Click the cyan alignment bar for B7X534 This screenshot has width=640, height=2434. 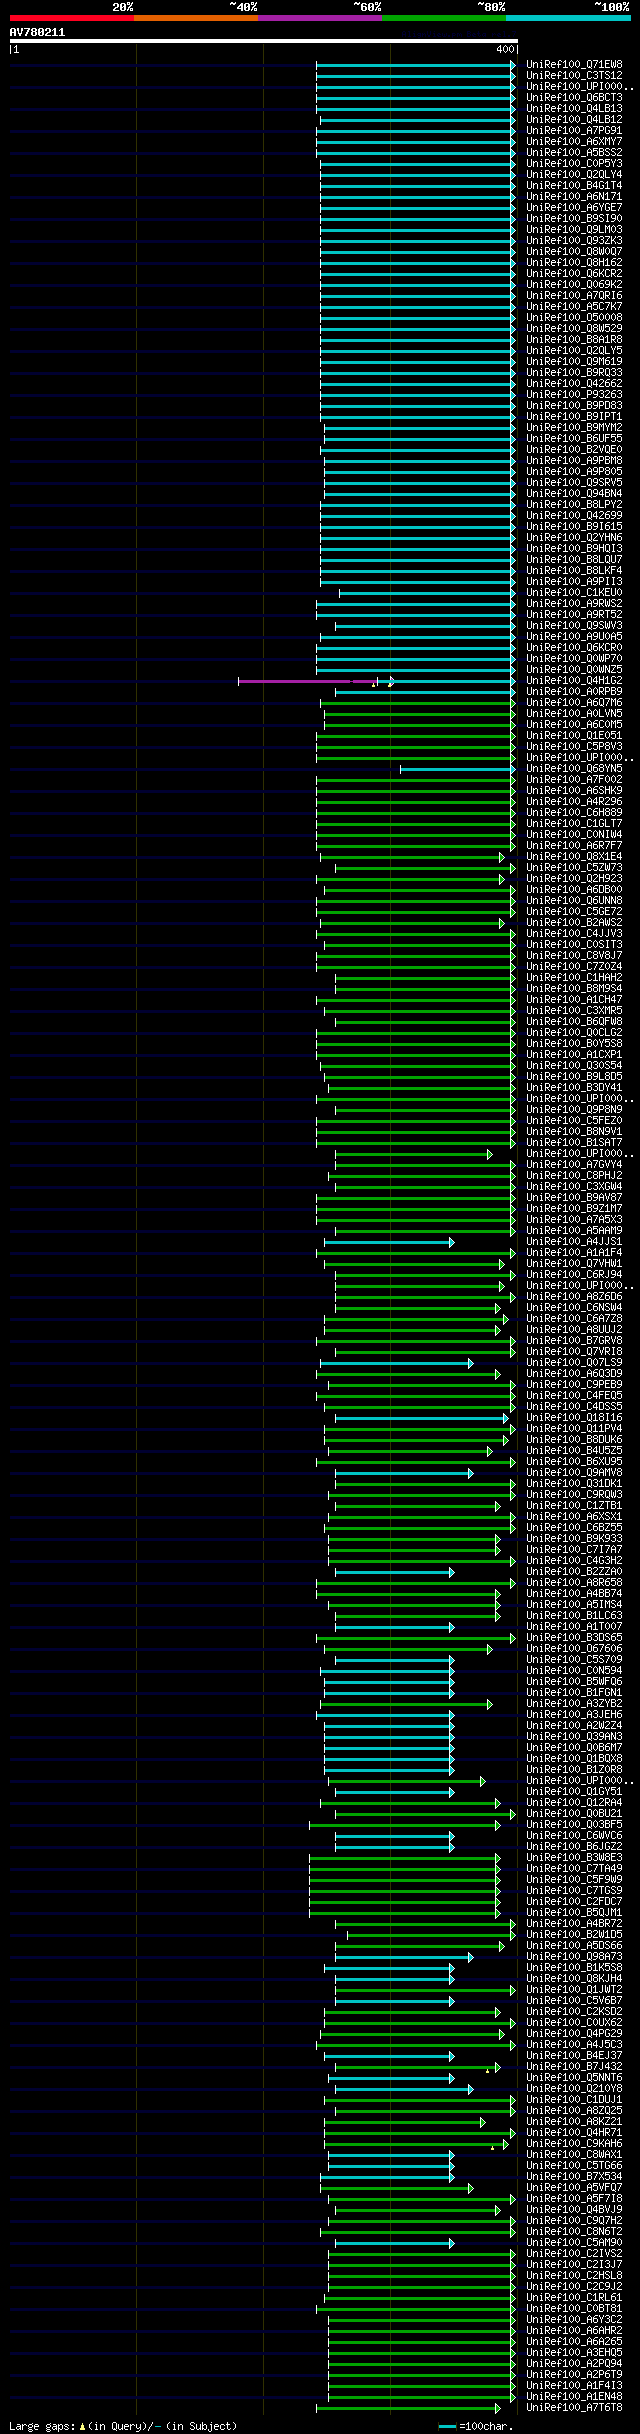(x=387, y=2177)
